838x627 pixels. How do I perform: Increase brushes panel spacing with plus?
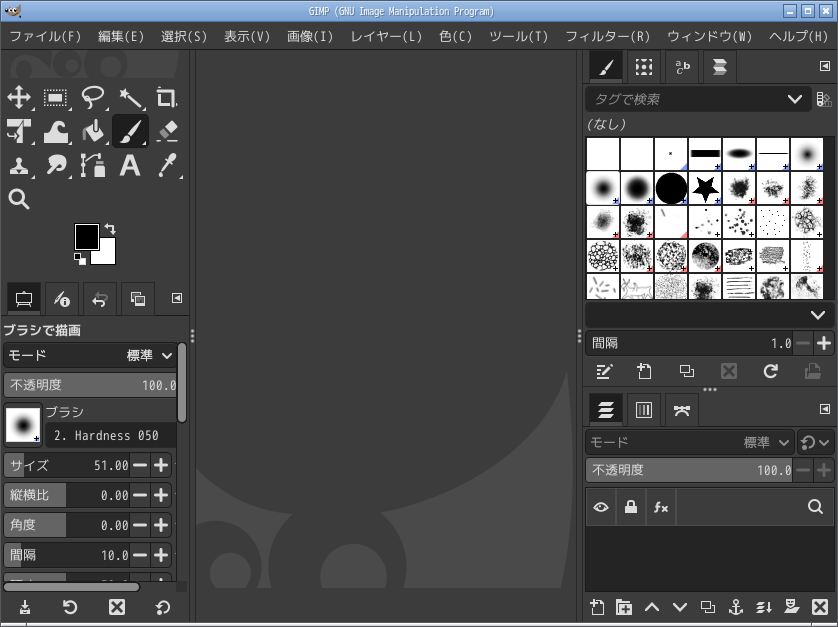tap(824, 343)
